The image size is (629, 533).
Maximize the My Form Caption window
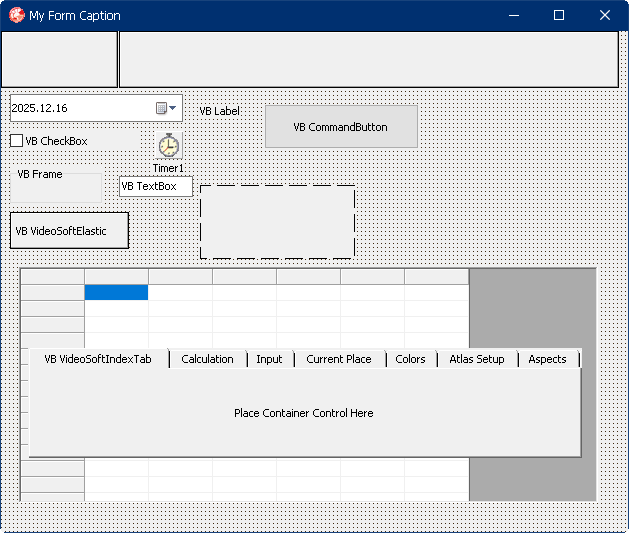point(559,15)
